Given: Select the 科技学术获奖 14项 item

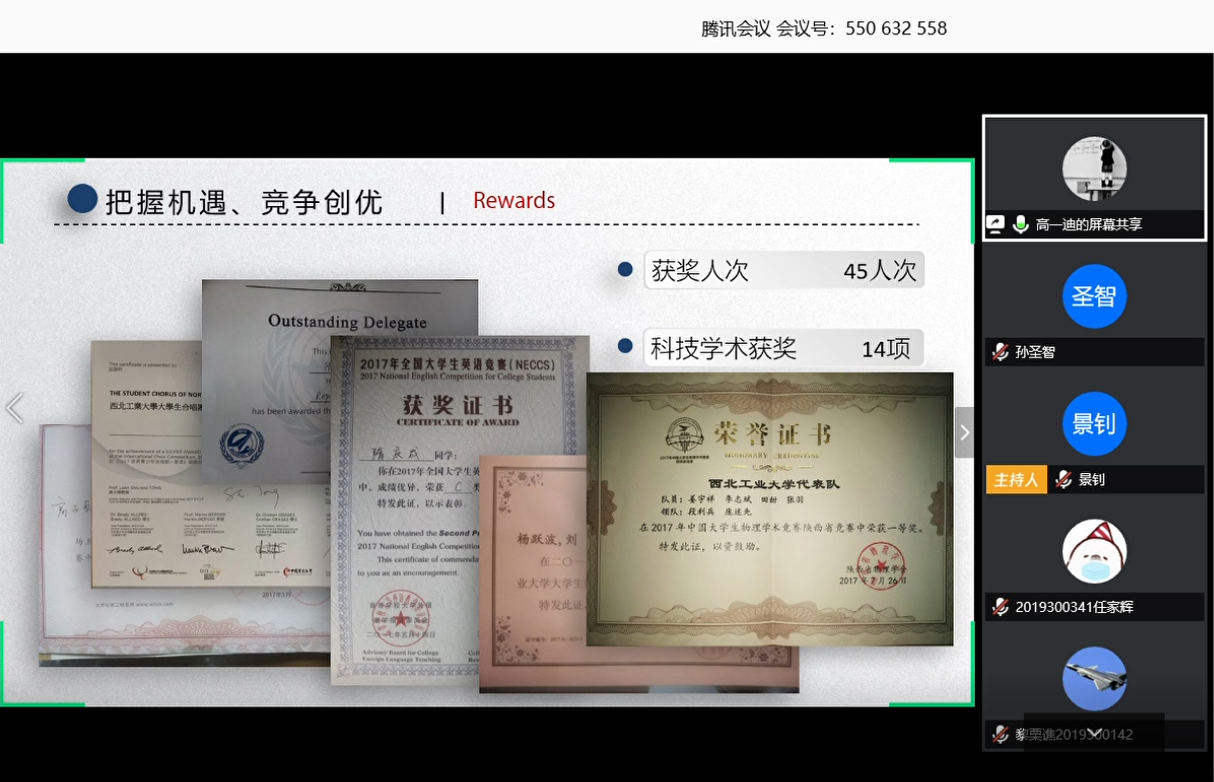Looking at the screenshot, I should click(782, 348).
